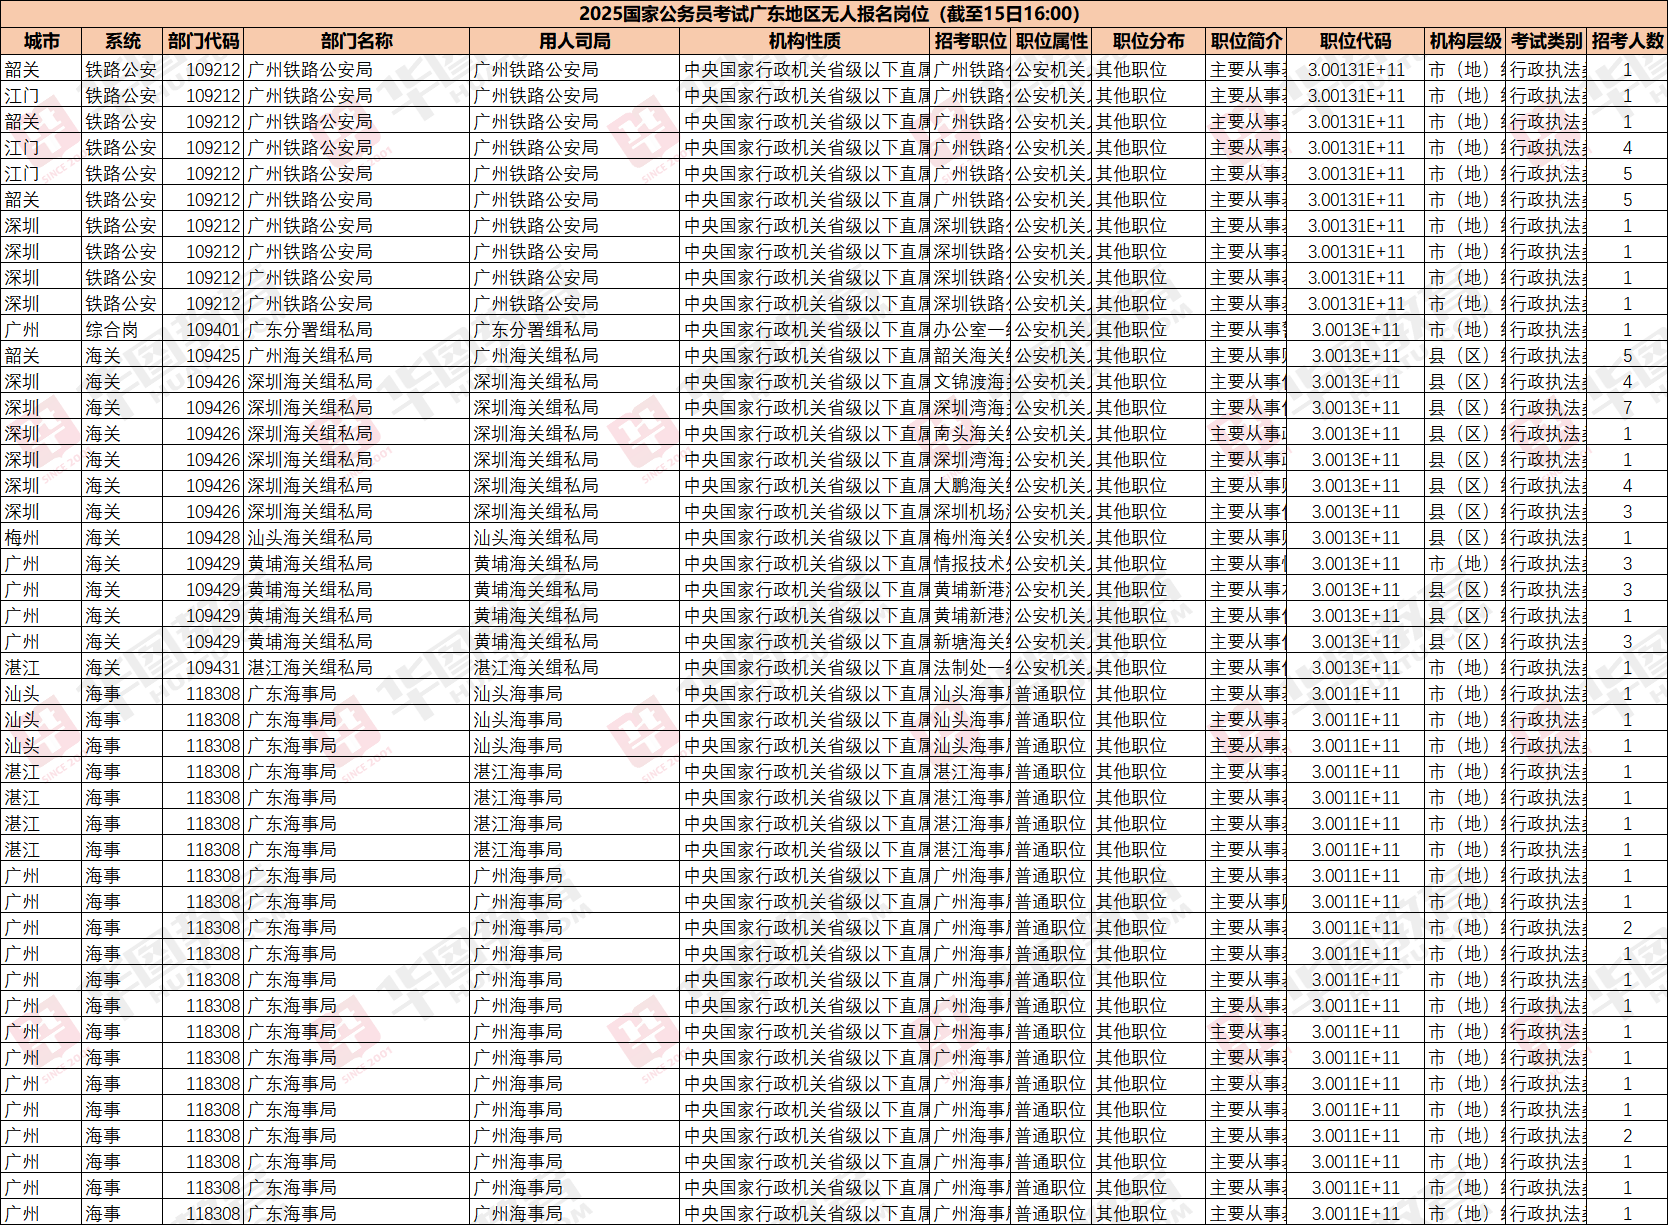Click 梅州海关 in 招考职位 column

[971, 538]
